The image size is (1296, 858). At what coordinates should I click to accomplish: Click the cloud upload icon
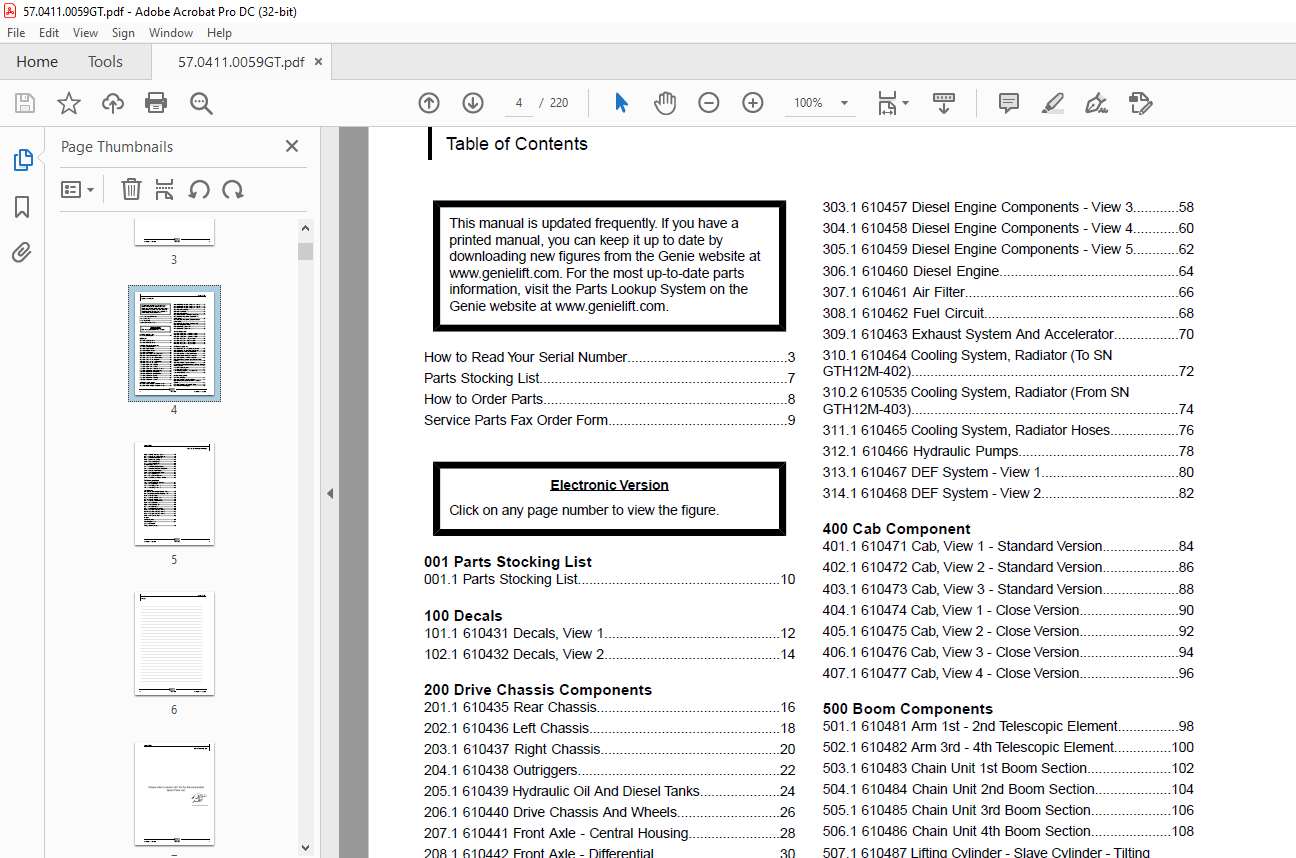click(113, 103)
